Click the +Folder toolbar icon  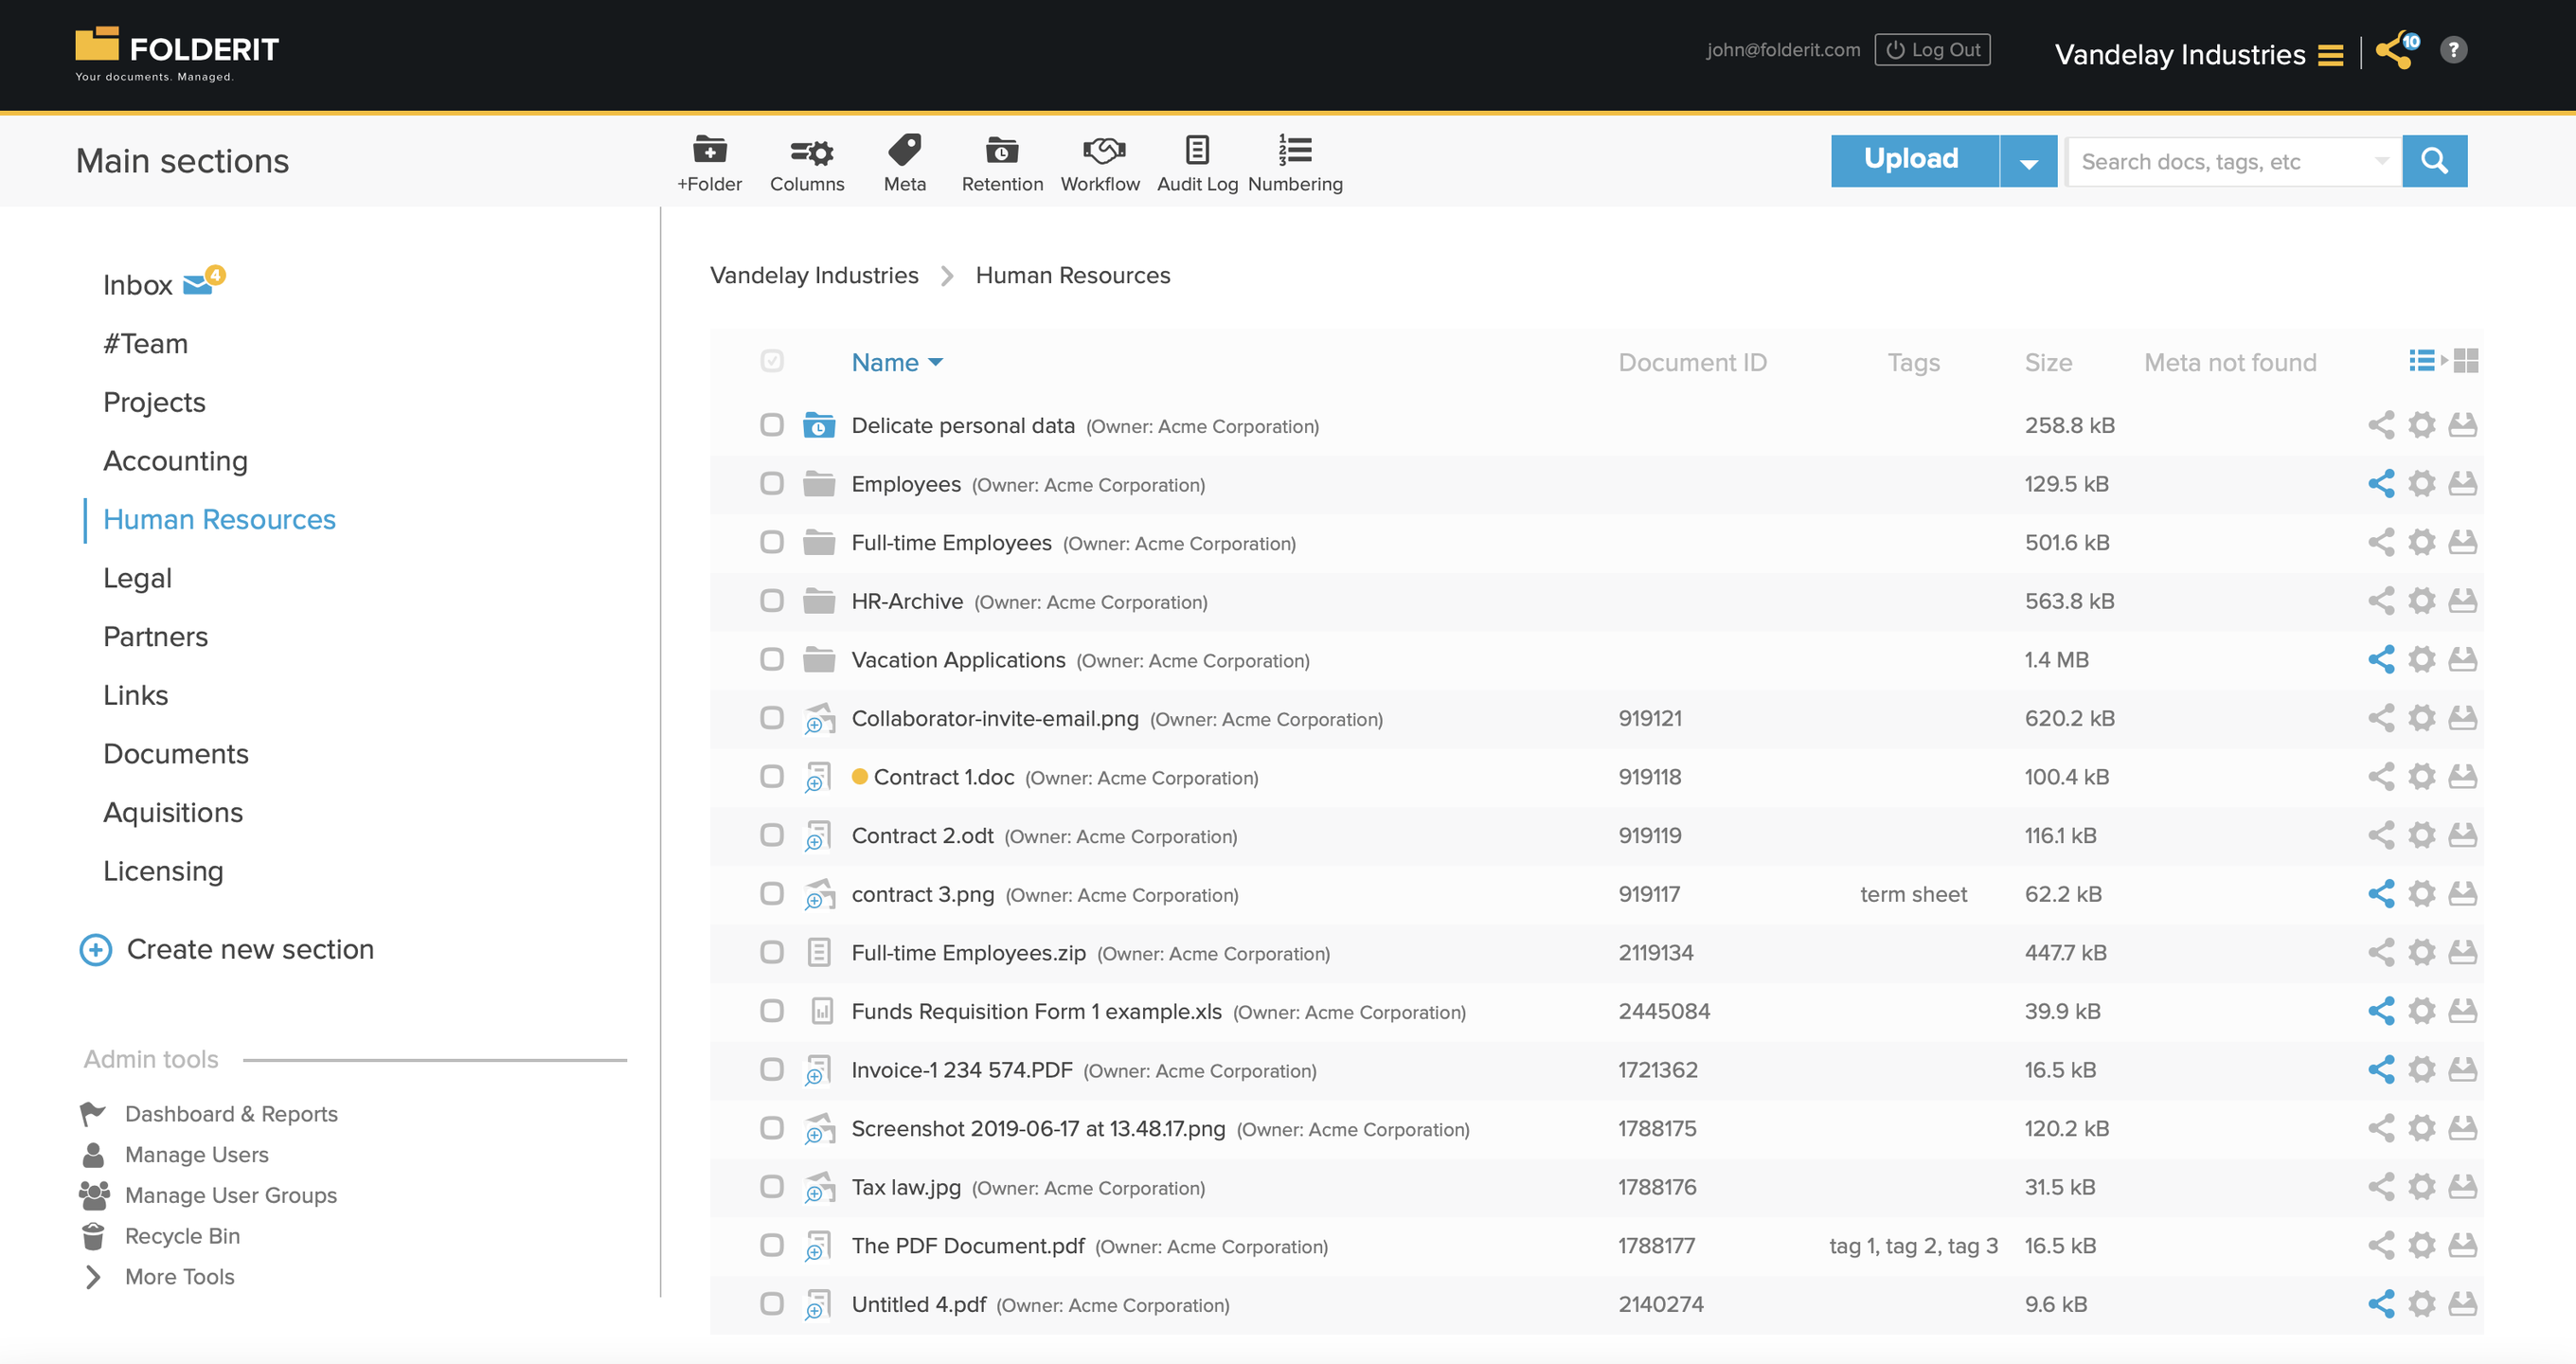709,152
